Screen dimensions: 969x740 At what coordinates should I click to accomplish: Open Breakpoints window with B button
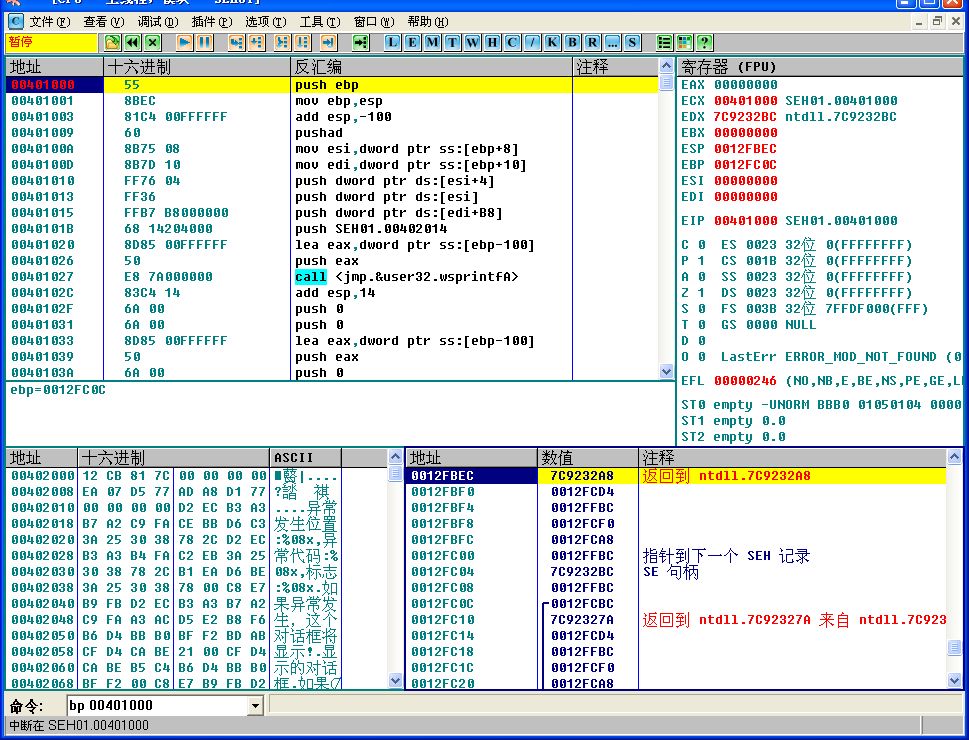(x=572, y=43)
